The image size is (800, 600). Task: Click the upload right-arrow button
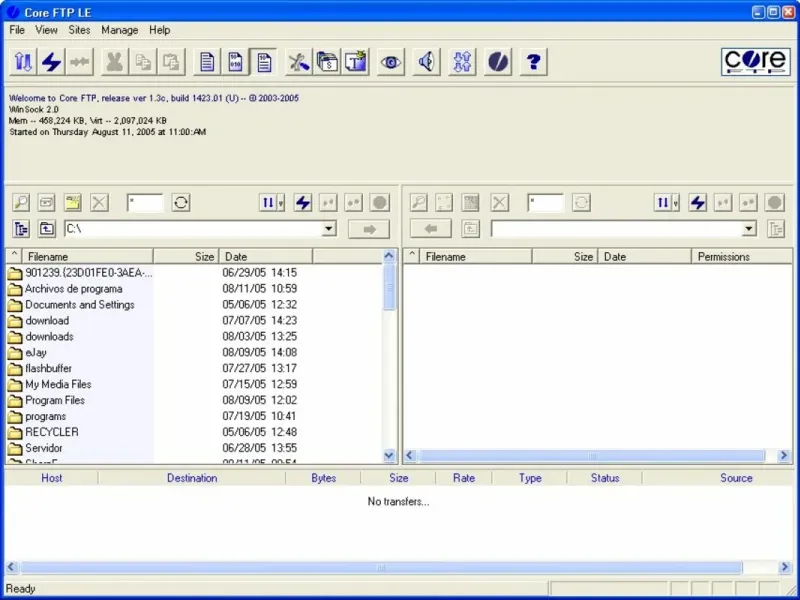pos(369,229)
